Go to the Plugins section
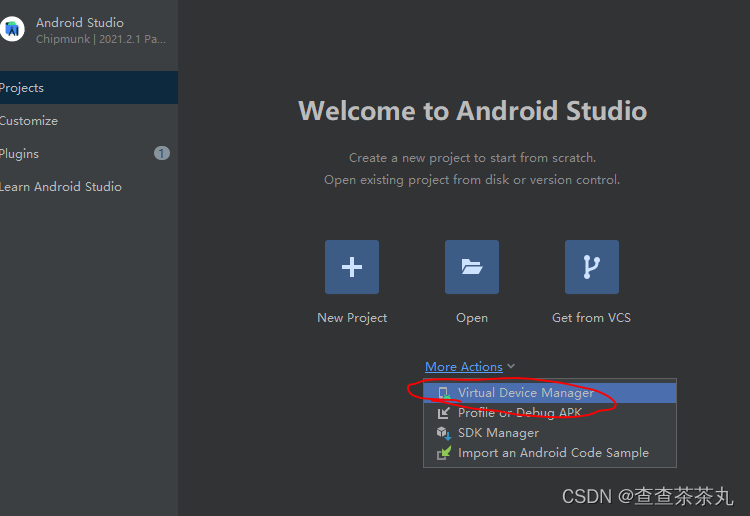This screenshot has height=516, width=750. (89, 154)
